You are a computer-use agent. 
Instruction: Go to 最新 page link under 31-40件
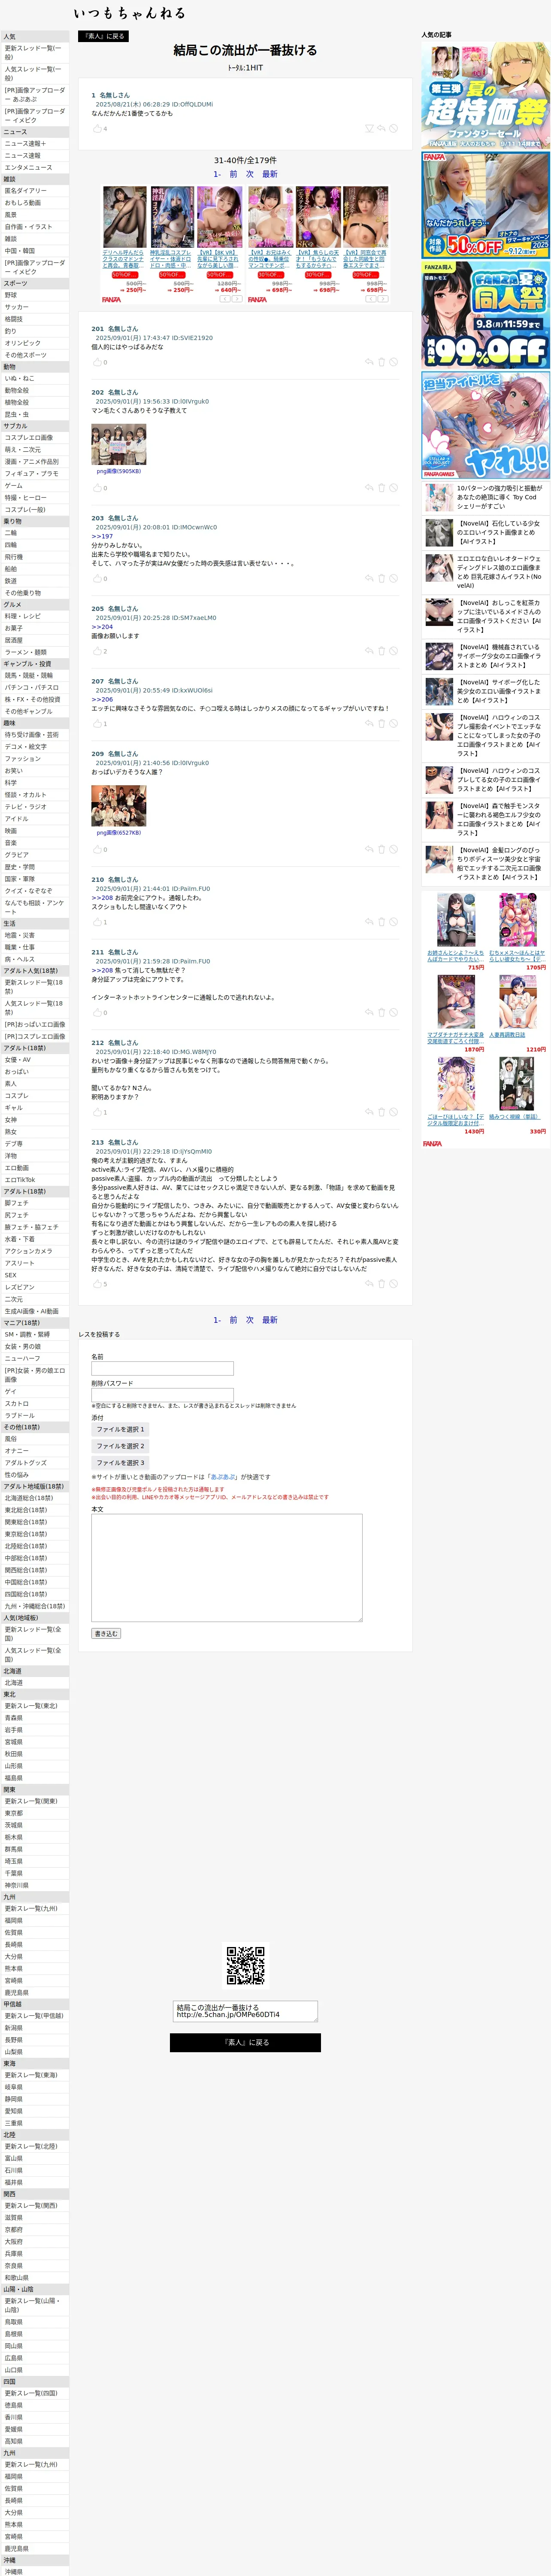click(x=270, y=174)
